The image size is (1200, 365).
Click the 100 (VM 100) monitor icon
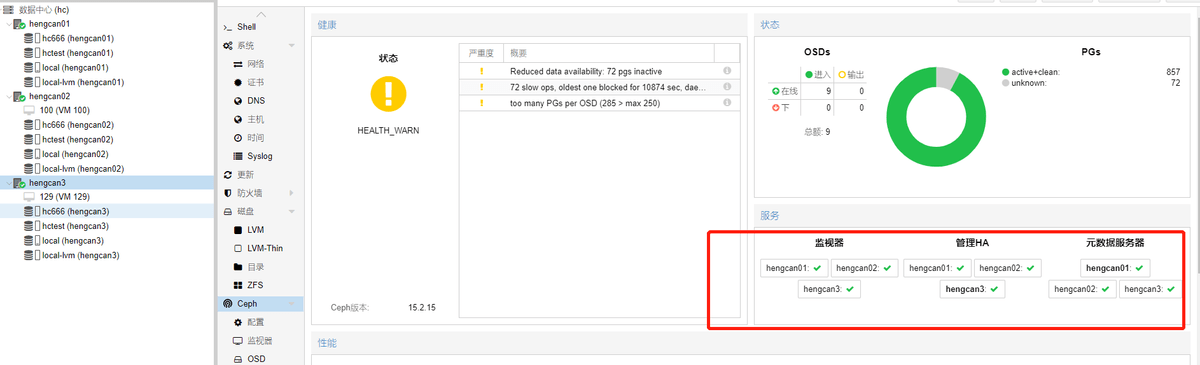(29, 111)
